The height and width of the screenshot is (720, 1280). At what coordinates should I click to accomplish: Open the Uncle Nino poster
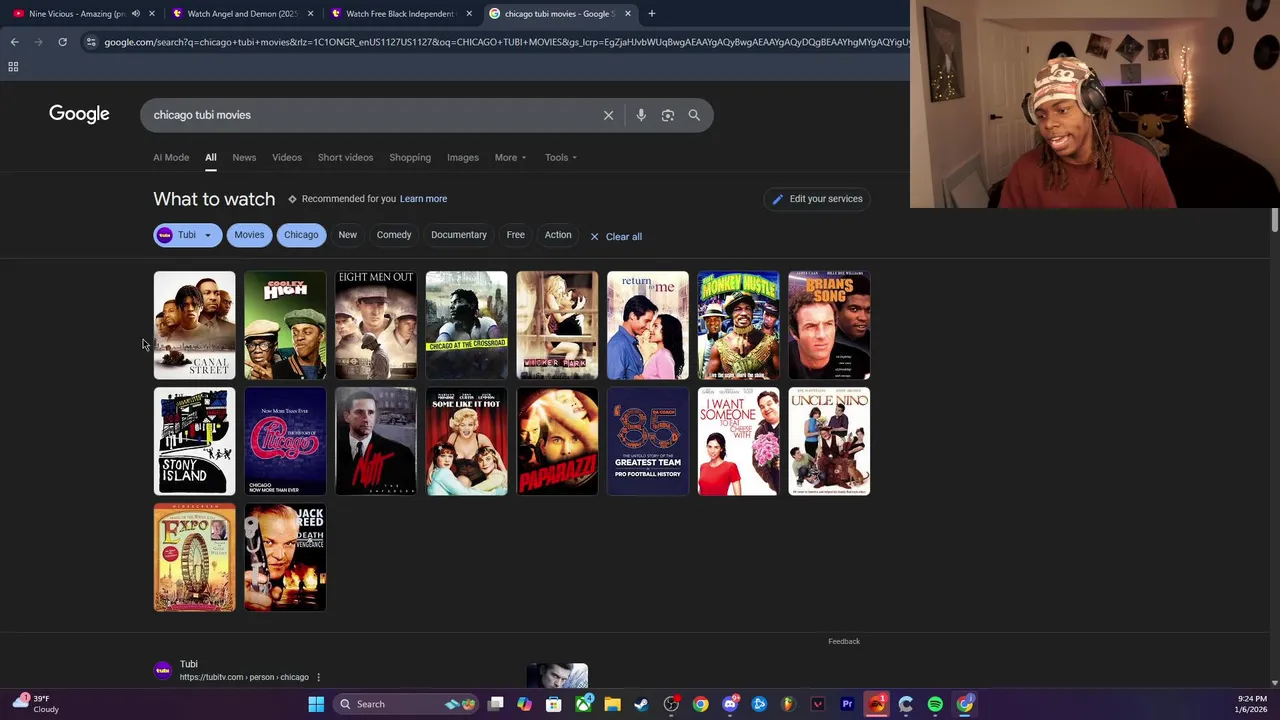[829, 441]
